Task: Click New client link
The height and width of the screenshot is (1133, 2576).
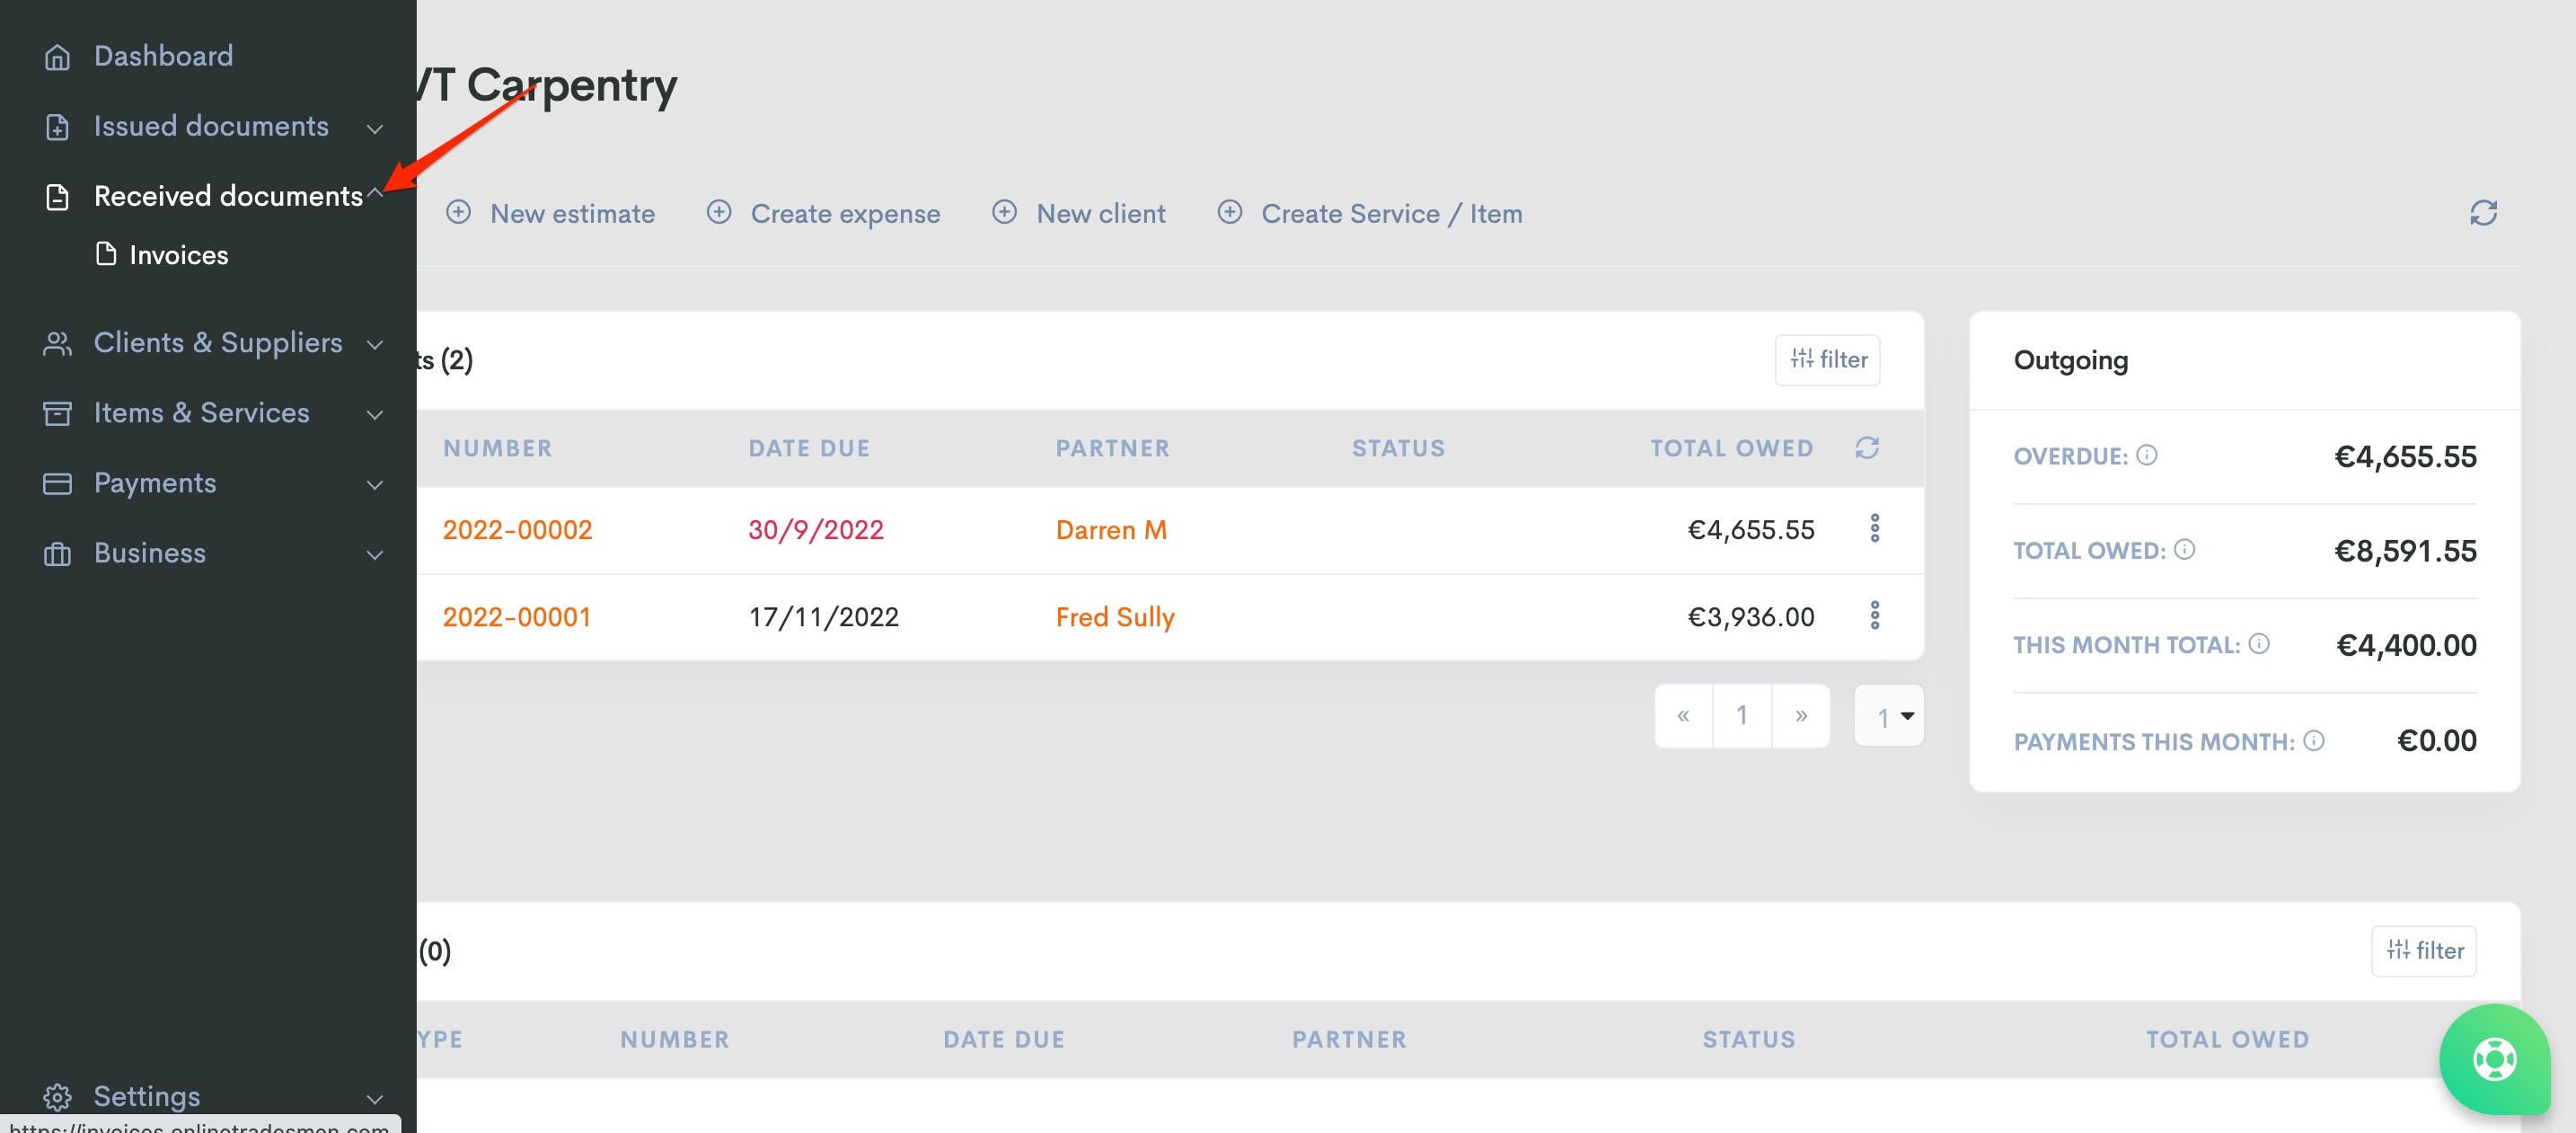Action: (1101, 213)
